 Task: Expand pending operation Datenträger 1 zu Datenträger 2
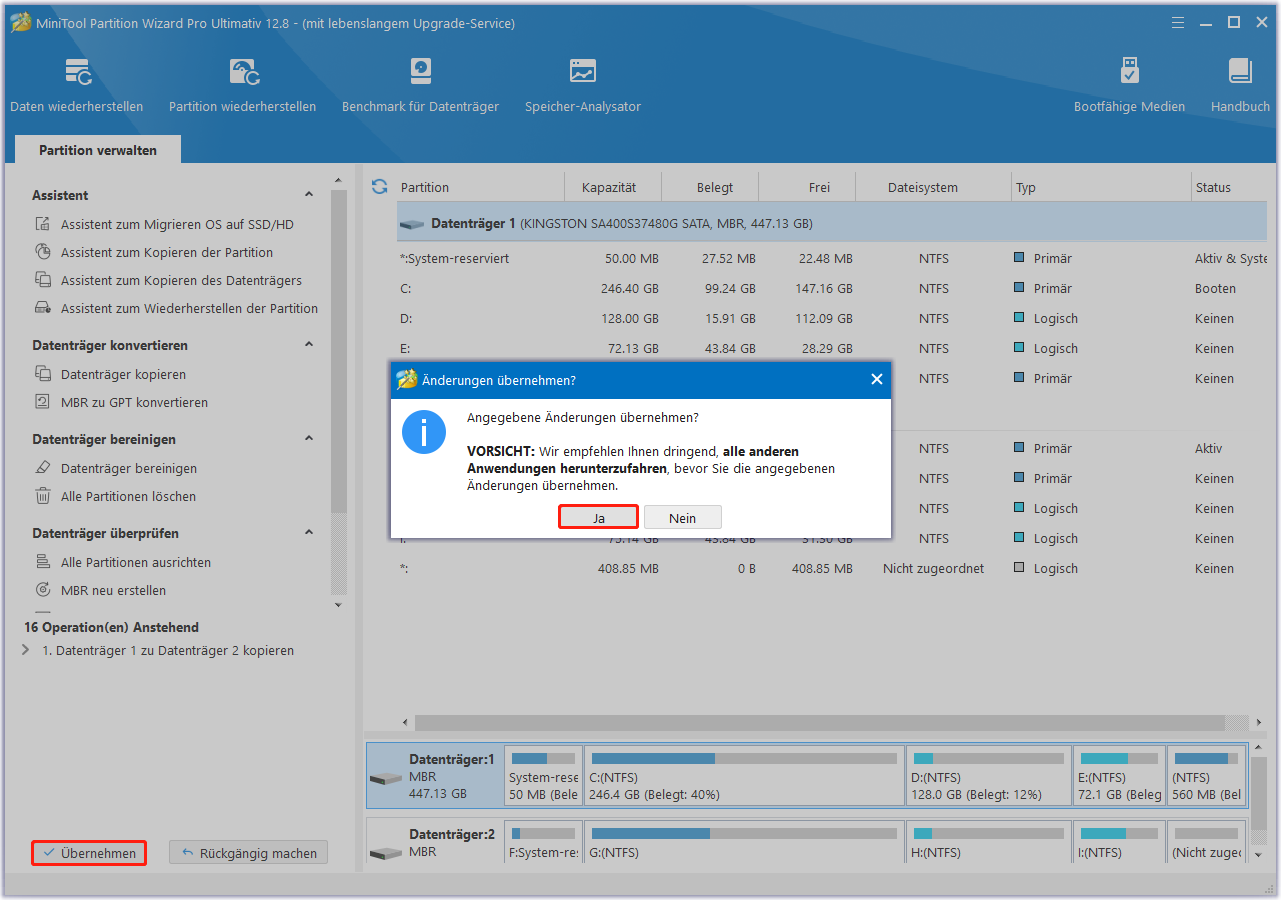click(26, 651)
